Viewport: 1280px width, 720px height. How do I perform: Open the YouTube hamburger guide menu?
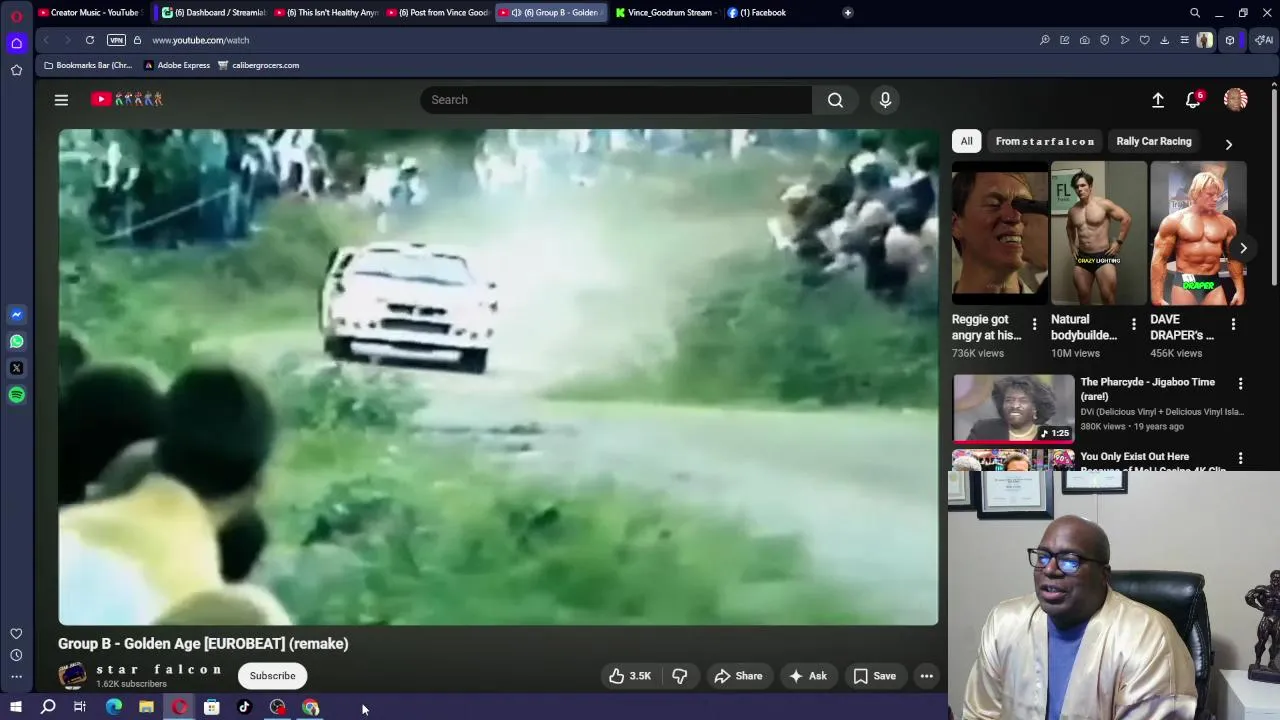tap(61, 100)
